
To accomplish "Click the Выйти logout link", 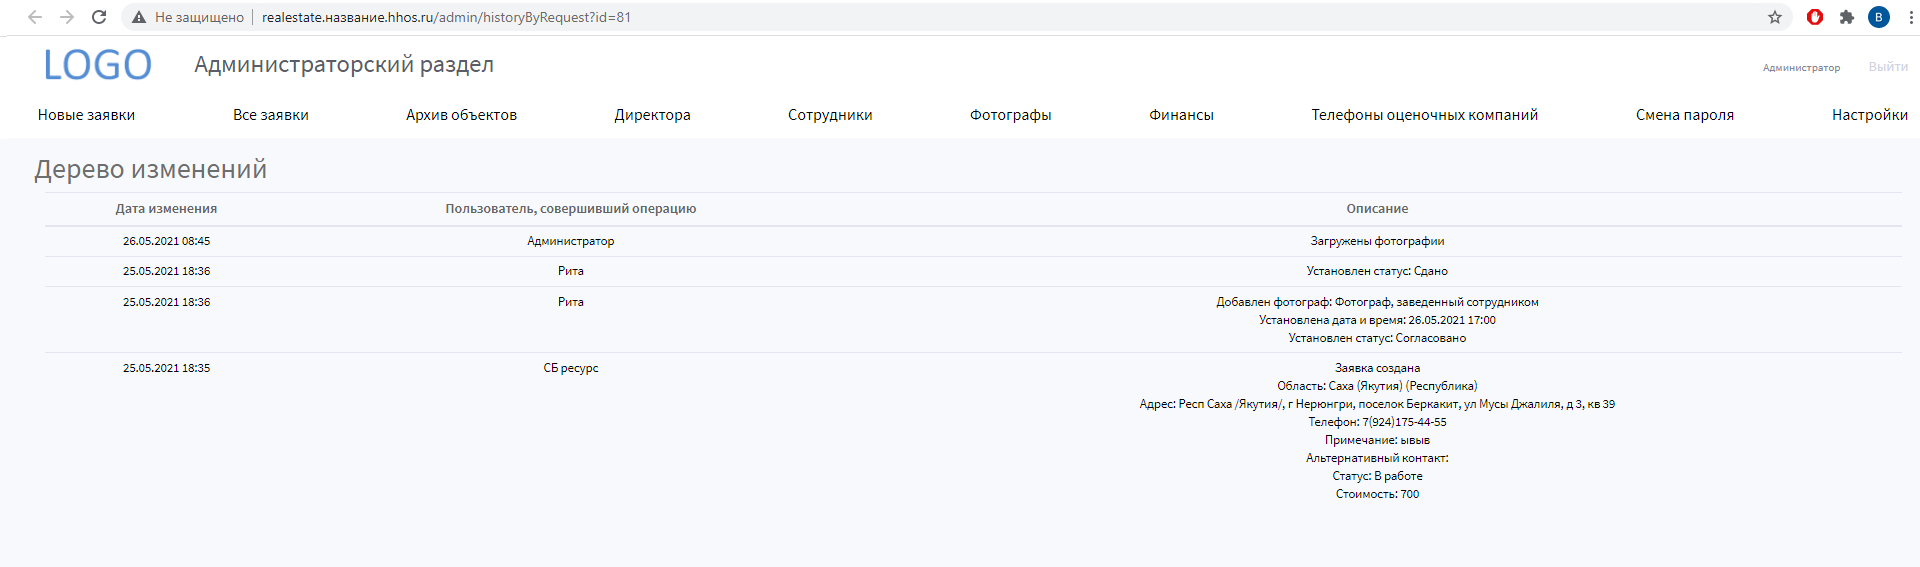I will 1888,67.
